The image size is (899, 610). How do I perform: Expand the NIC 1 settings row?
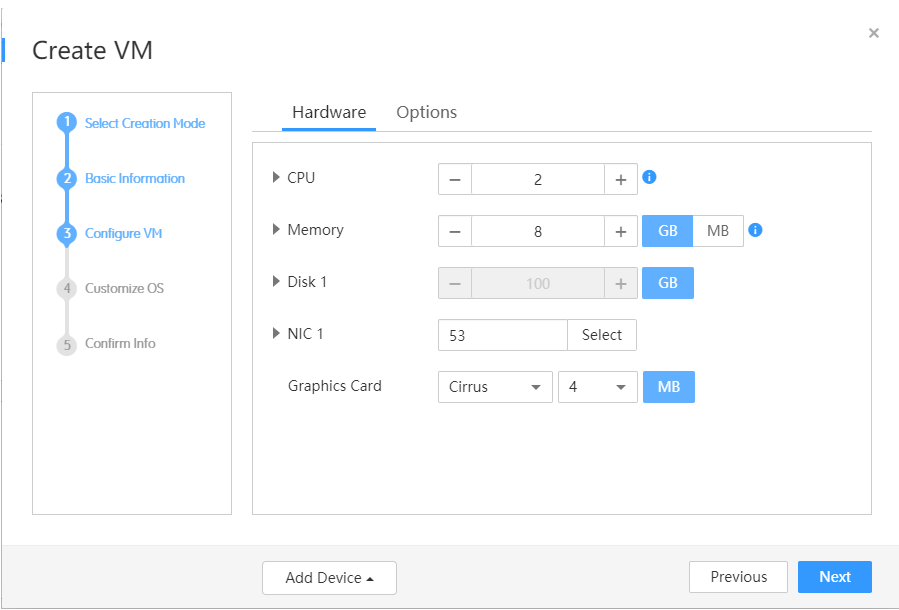[x=277, y=334]
